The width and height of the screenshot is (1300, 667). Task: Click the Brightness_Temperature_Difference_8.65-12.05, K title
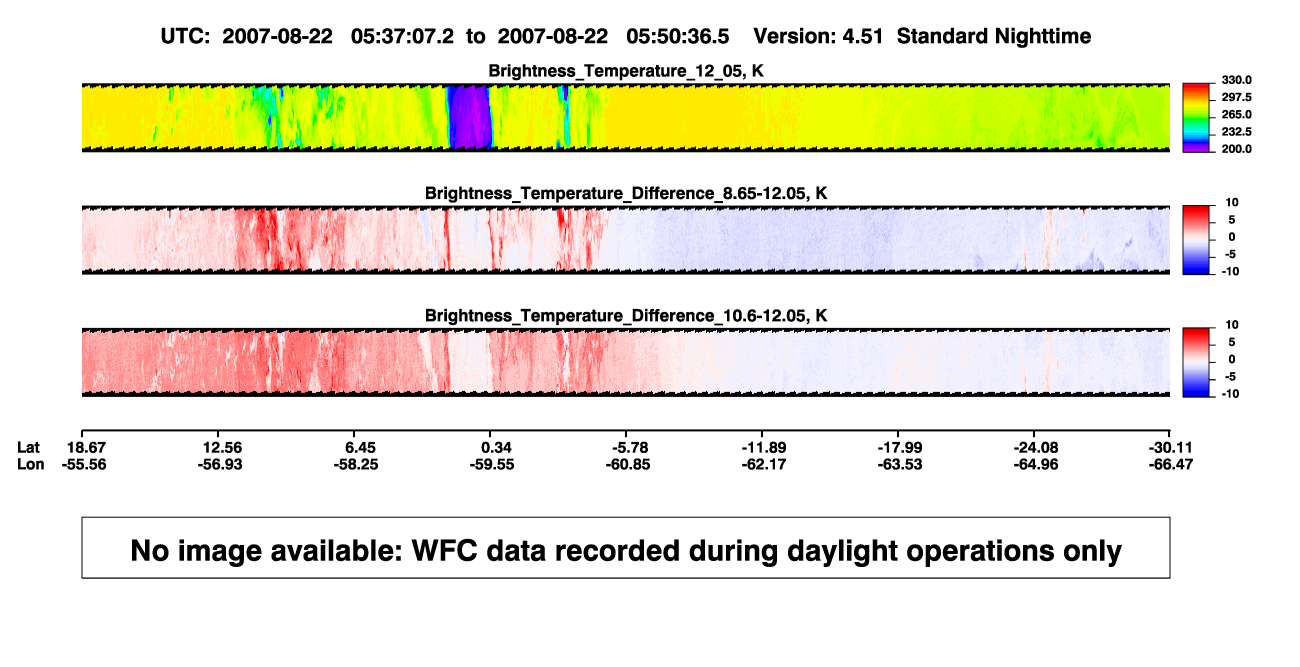[626, 193]
